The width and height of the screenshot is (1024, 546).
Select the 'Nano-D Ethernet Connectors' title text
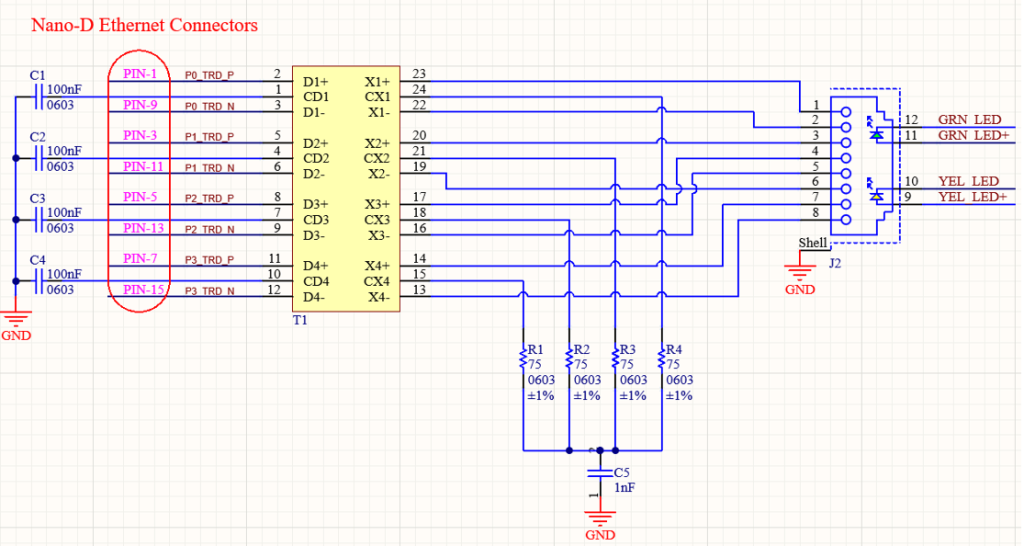tap(144, 25)
